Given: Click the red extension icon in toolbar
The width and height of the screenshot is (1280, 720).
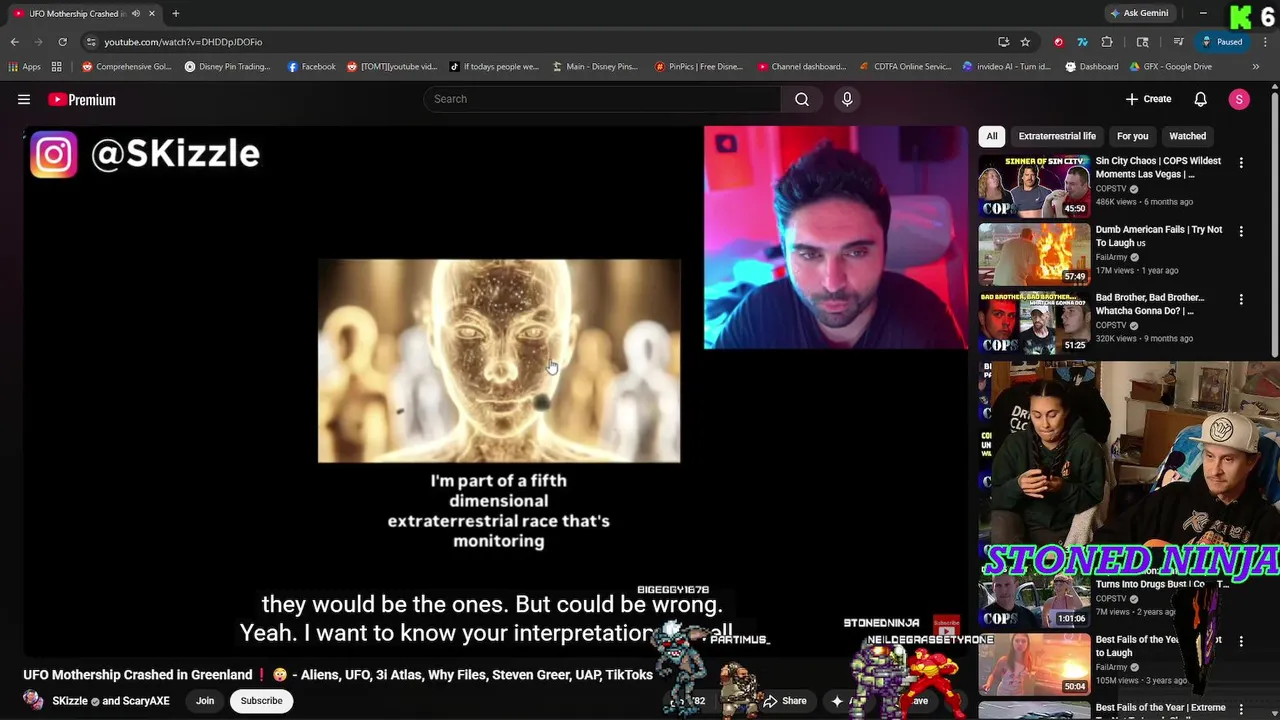Looking at the screenshot, I should (1058, 42).
